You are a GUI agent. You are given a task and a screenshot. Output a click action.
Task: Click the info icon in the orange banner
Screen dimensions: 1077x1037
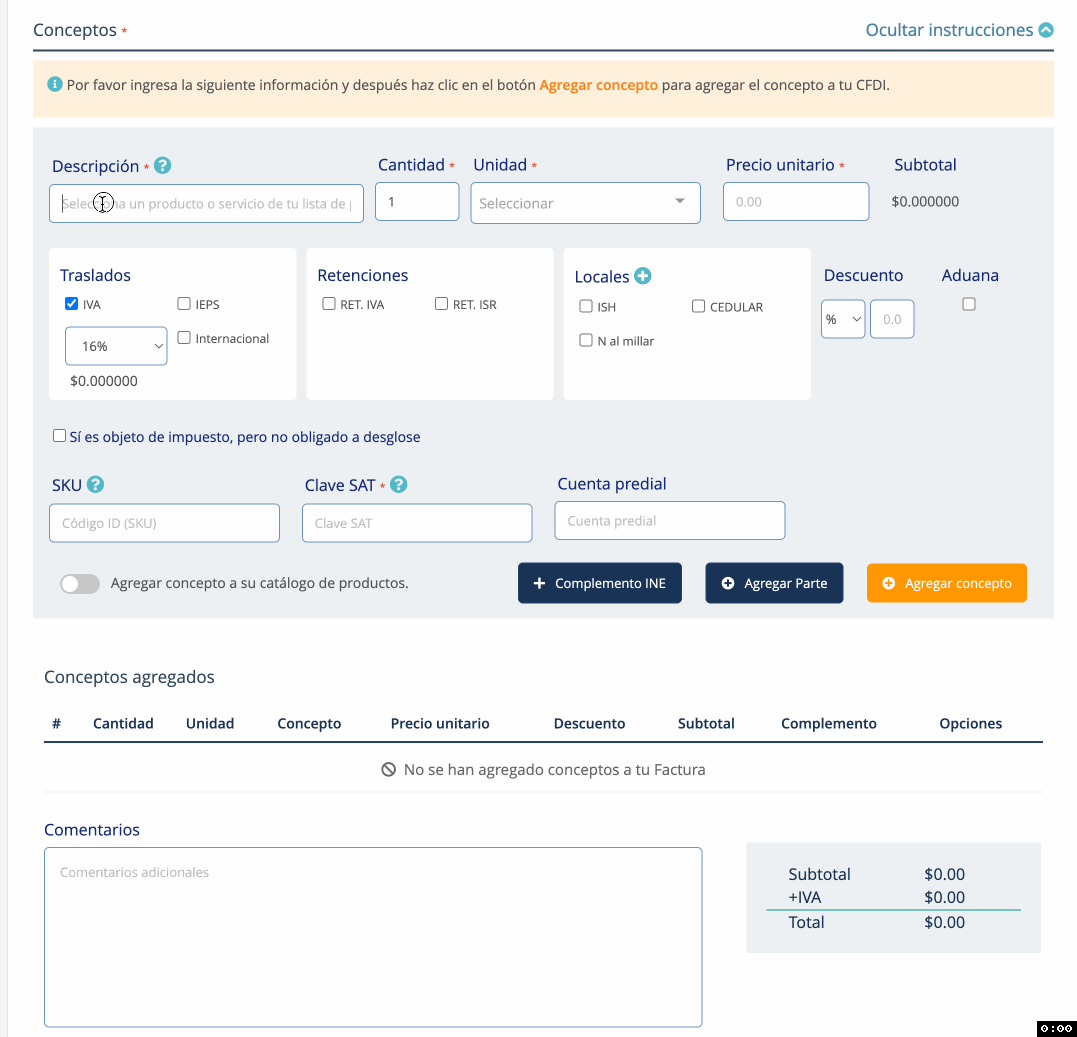coord(55,85)
